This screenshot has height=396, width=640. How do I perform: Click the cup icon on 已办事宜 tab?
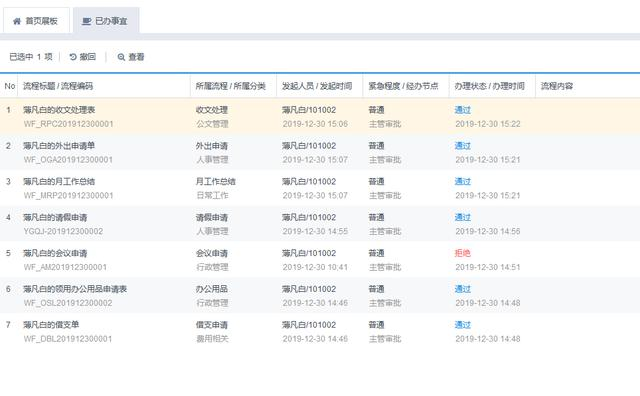[87, 21]
